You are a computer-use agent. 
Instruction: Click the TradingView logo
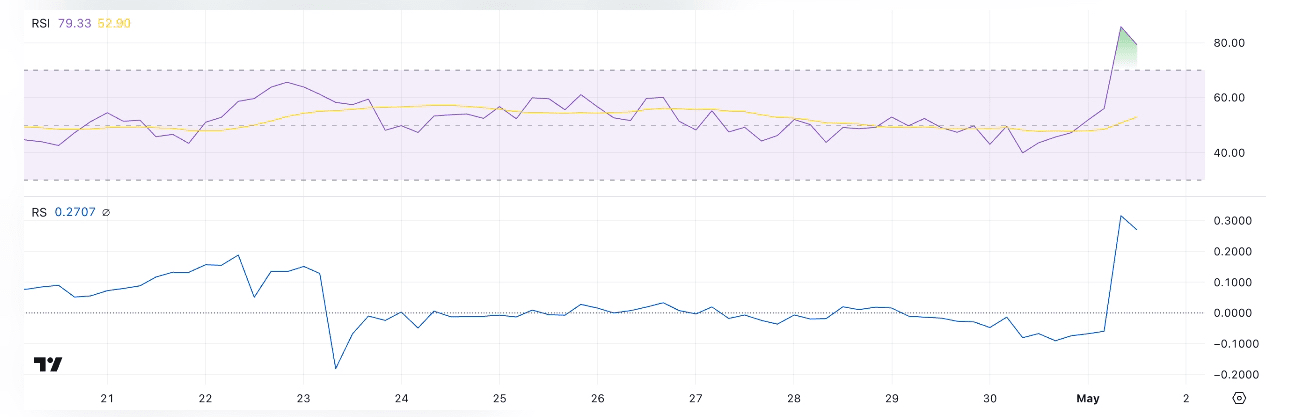tap(48, 364)
